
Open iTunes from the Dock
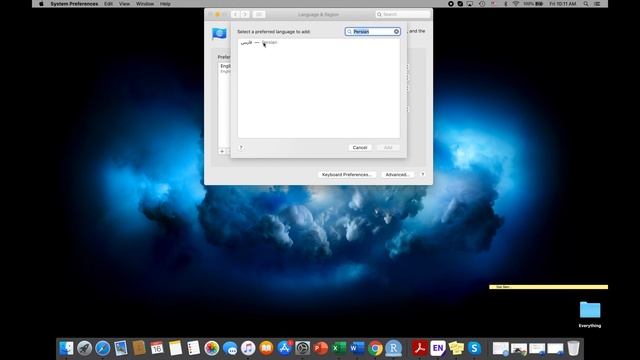click(x=248, y=348)
